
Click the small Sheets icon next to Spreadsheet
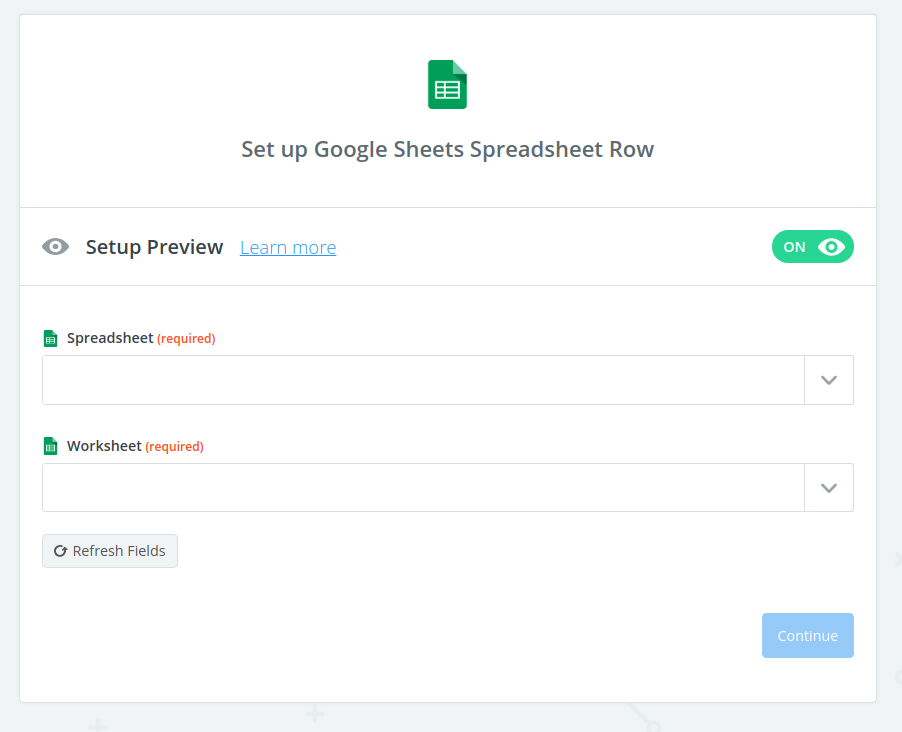[51, 339]
